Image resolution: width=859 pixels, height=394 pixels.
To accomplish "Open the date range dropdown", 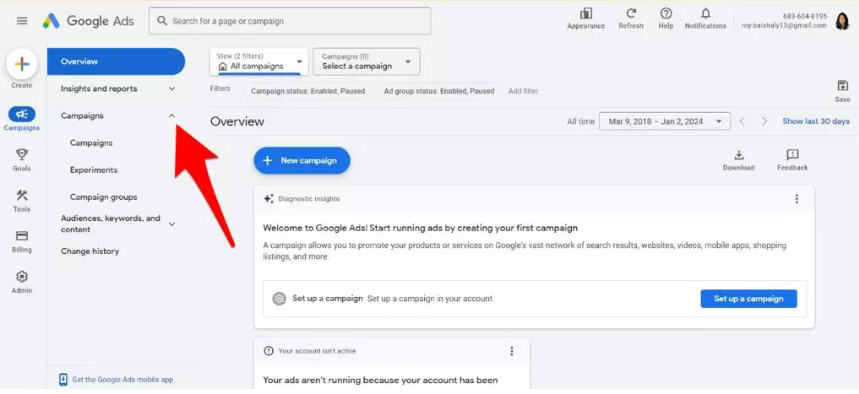I will click(665, 122).
